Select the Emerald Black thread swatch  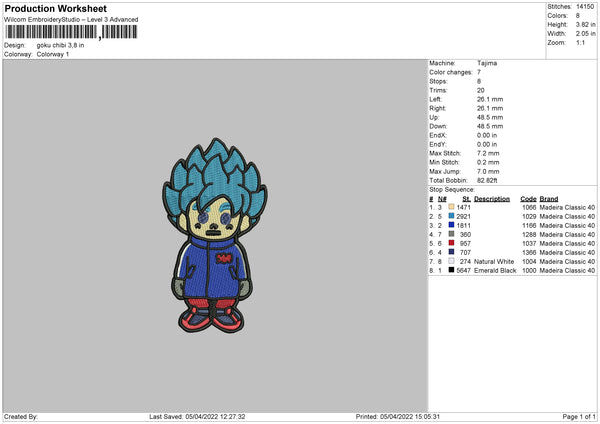point(451,270)
